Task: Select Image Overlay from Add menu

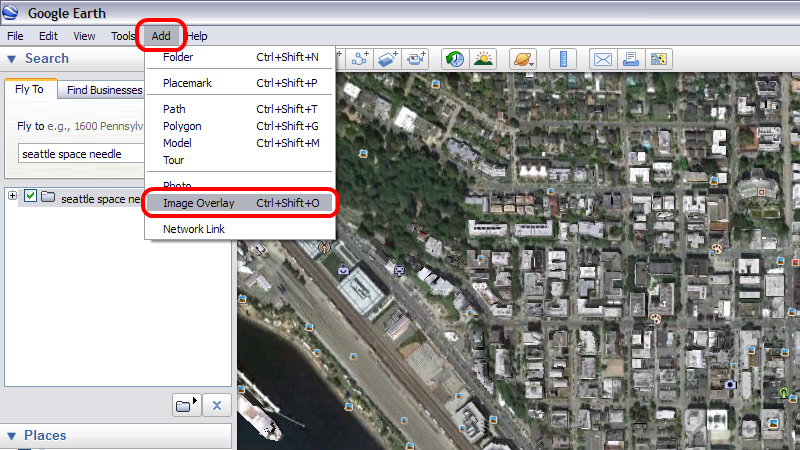Action: click(199, 203)
